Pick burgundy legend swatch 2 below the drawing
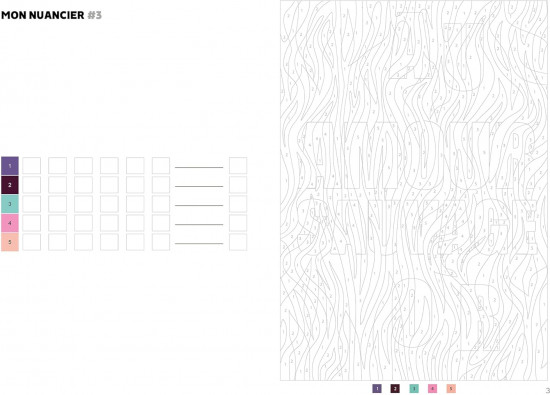Image resolution: width=550 pixels, height=395 pixels. click(395, 388)
